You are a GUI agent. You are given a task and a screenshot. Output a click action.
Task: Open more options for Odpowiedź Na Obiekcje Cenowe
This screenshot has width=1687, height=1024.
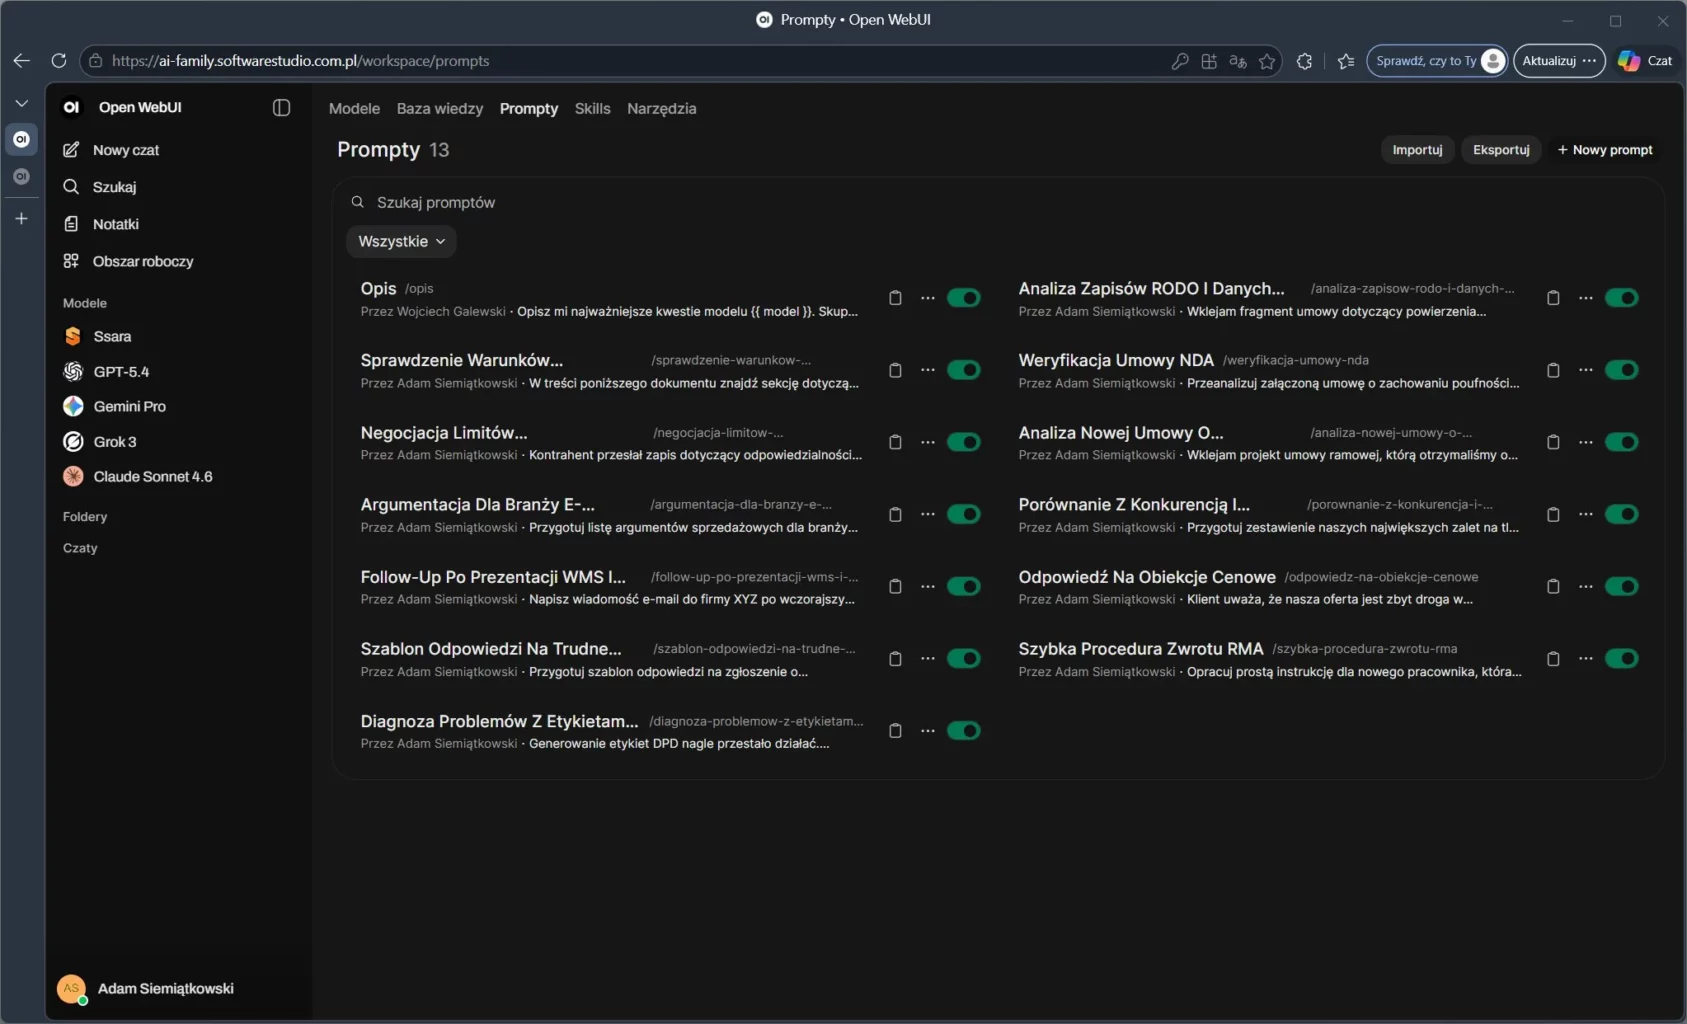[1586, 586]
